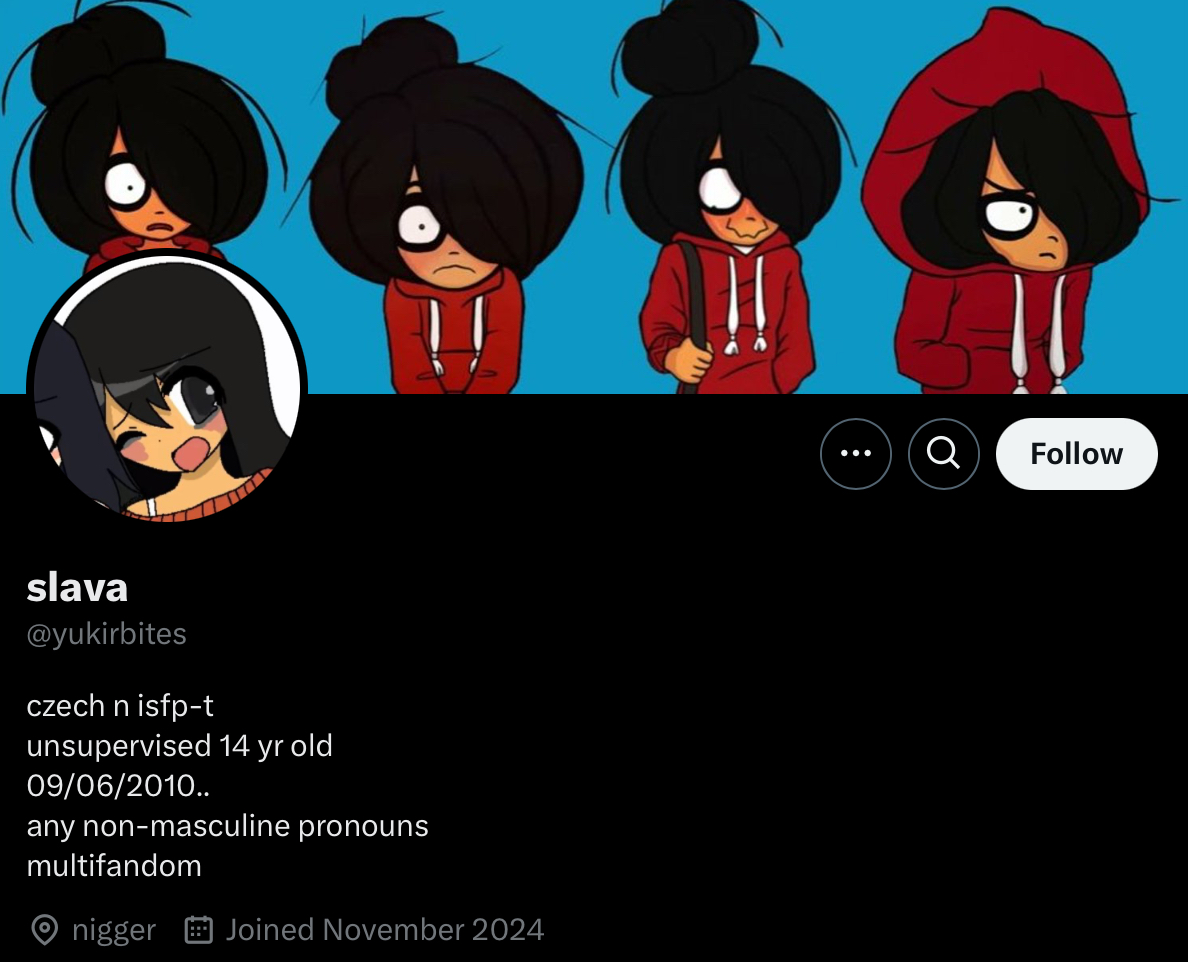Viewport: 1188px width, 962px height.
Task: Click the @yukirbites handle
Action: 106,634
